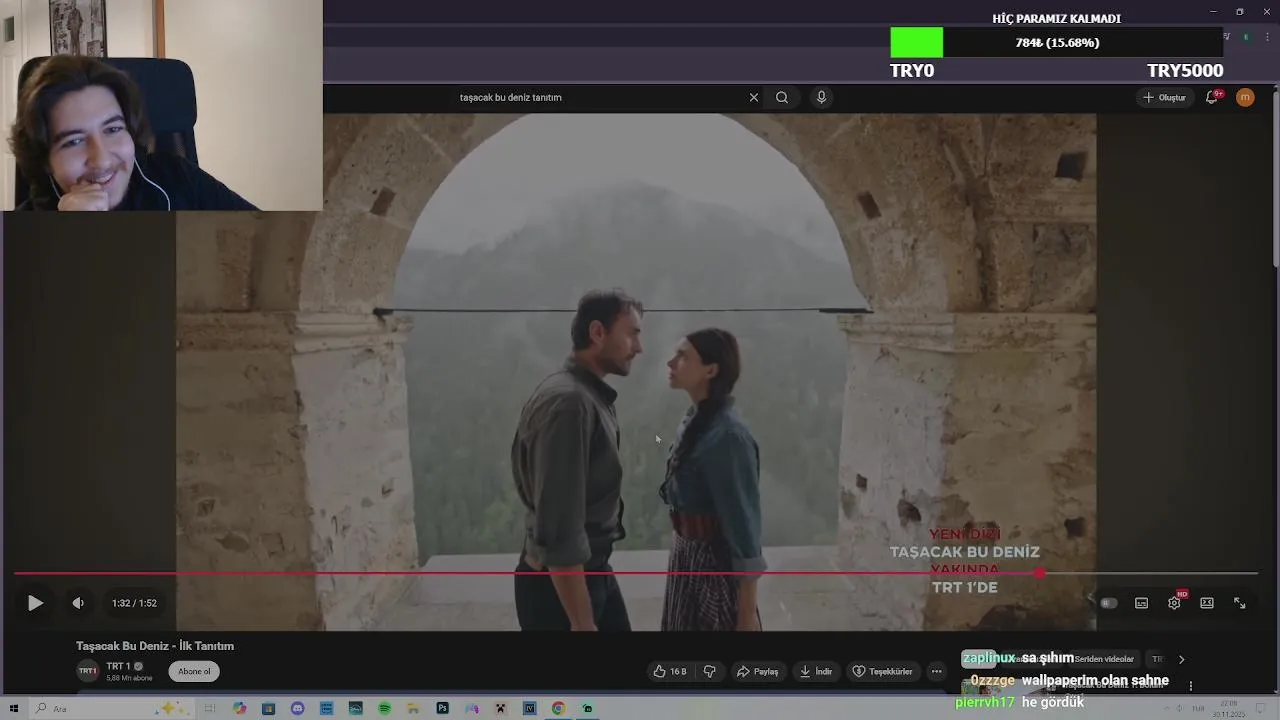This screenshot has height=720, width=1280.
Task: Dislike the video with thumbs down
Action: 710,671
